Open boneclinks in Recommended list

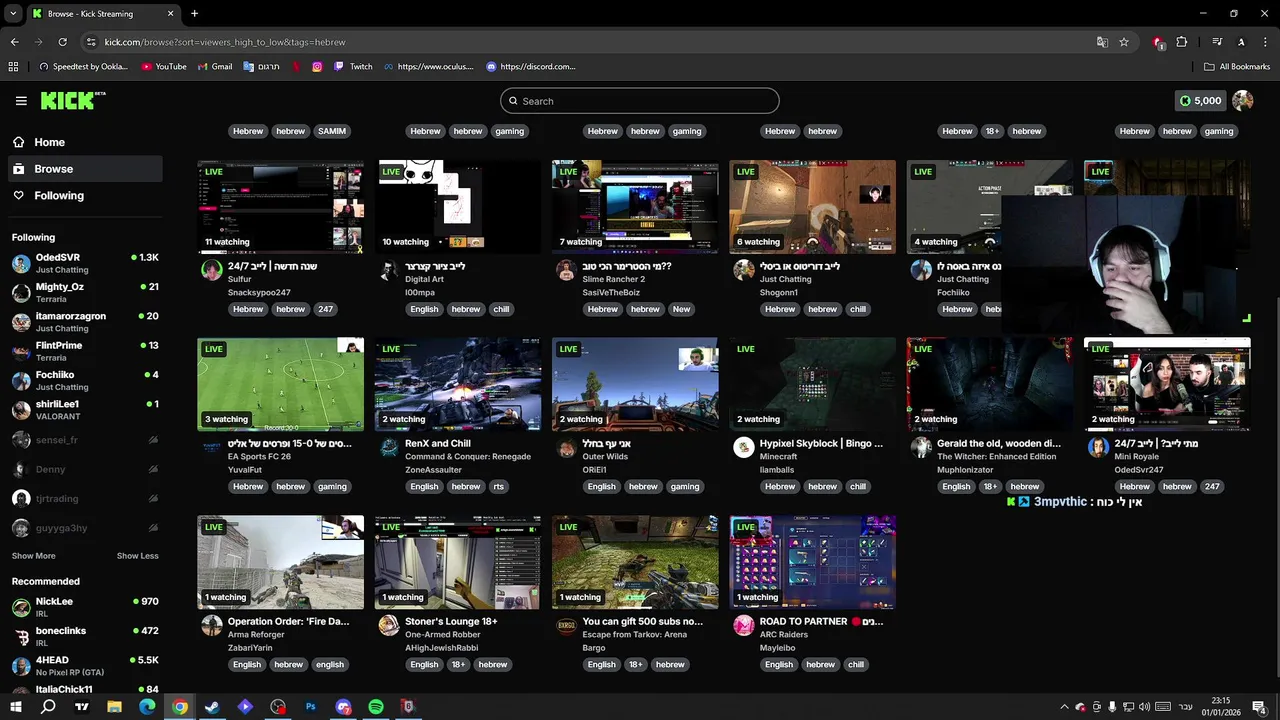click(x=85, y=636)
